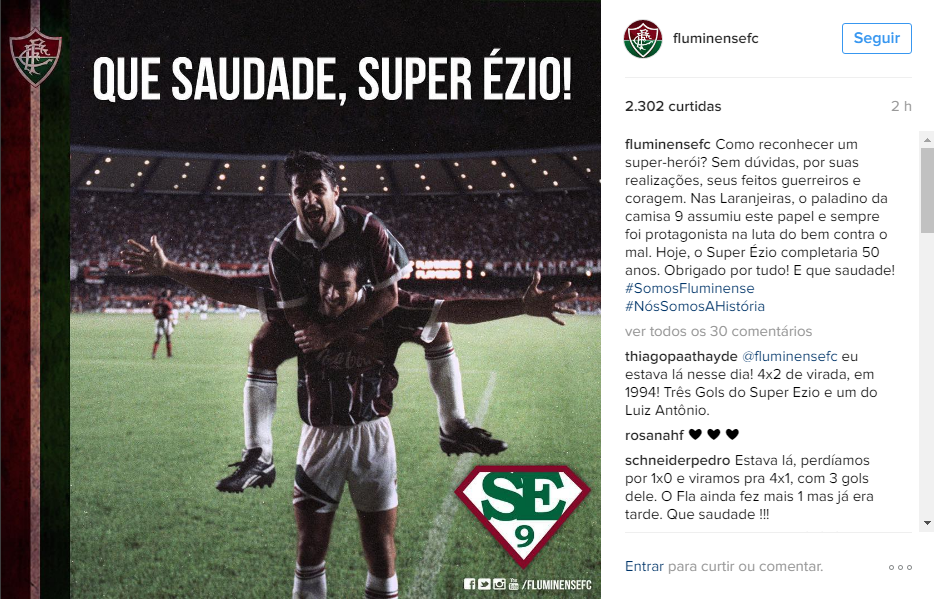Open thiagopaathayde's profile
The height and width of the screenshot is (599, 934).
(x=681, y=356)
